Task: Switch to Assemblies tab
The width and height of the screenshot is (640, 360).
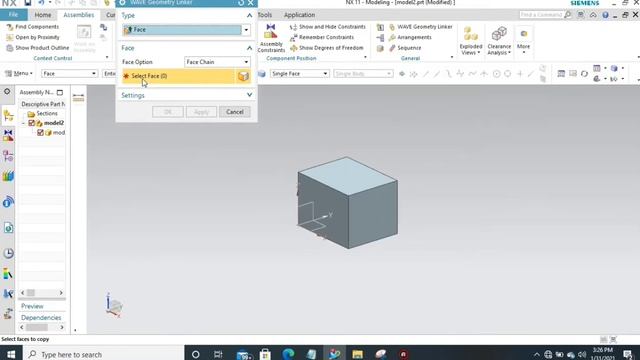Action: pyautogui.click(x=78, y=15)
